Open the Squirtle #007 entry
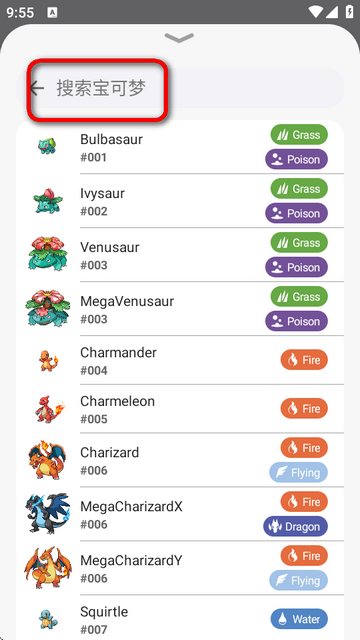Screen dimensions: 360x640 click(x=180, y=618)
